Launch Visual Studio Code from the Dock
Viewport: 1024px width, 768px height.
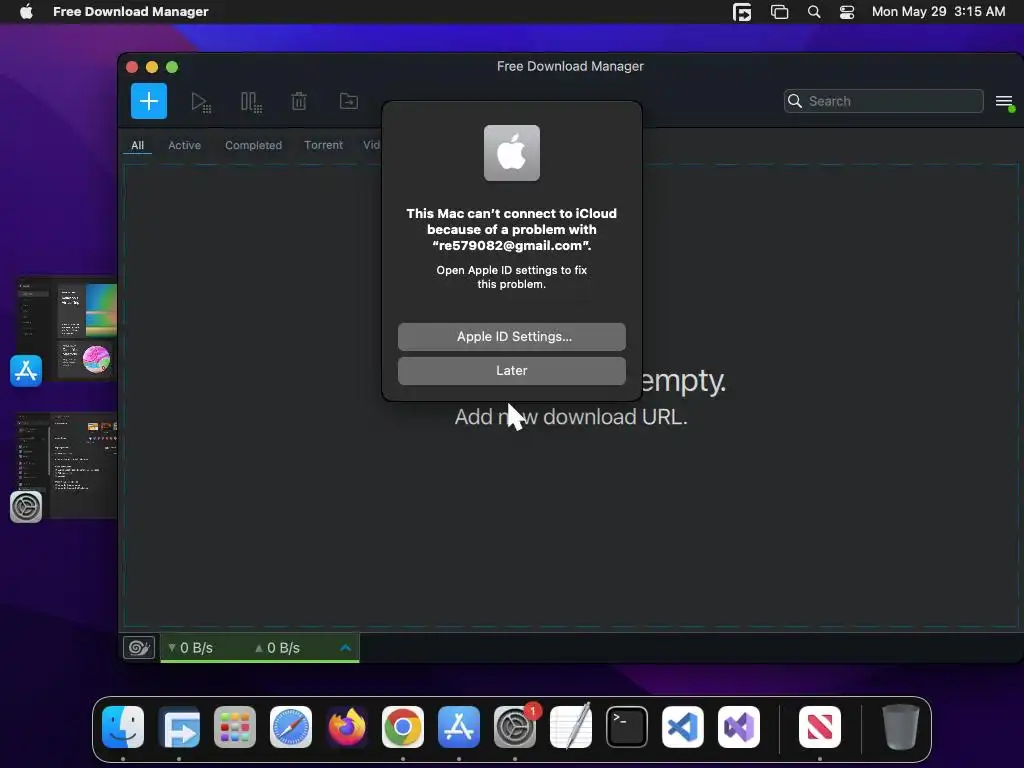[683, 727]
